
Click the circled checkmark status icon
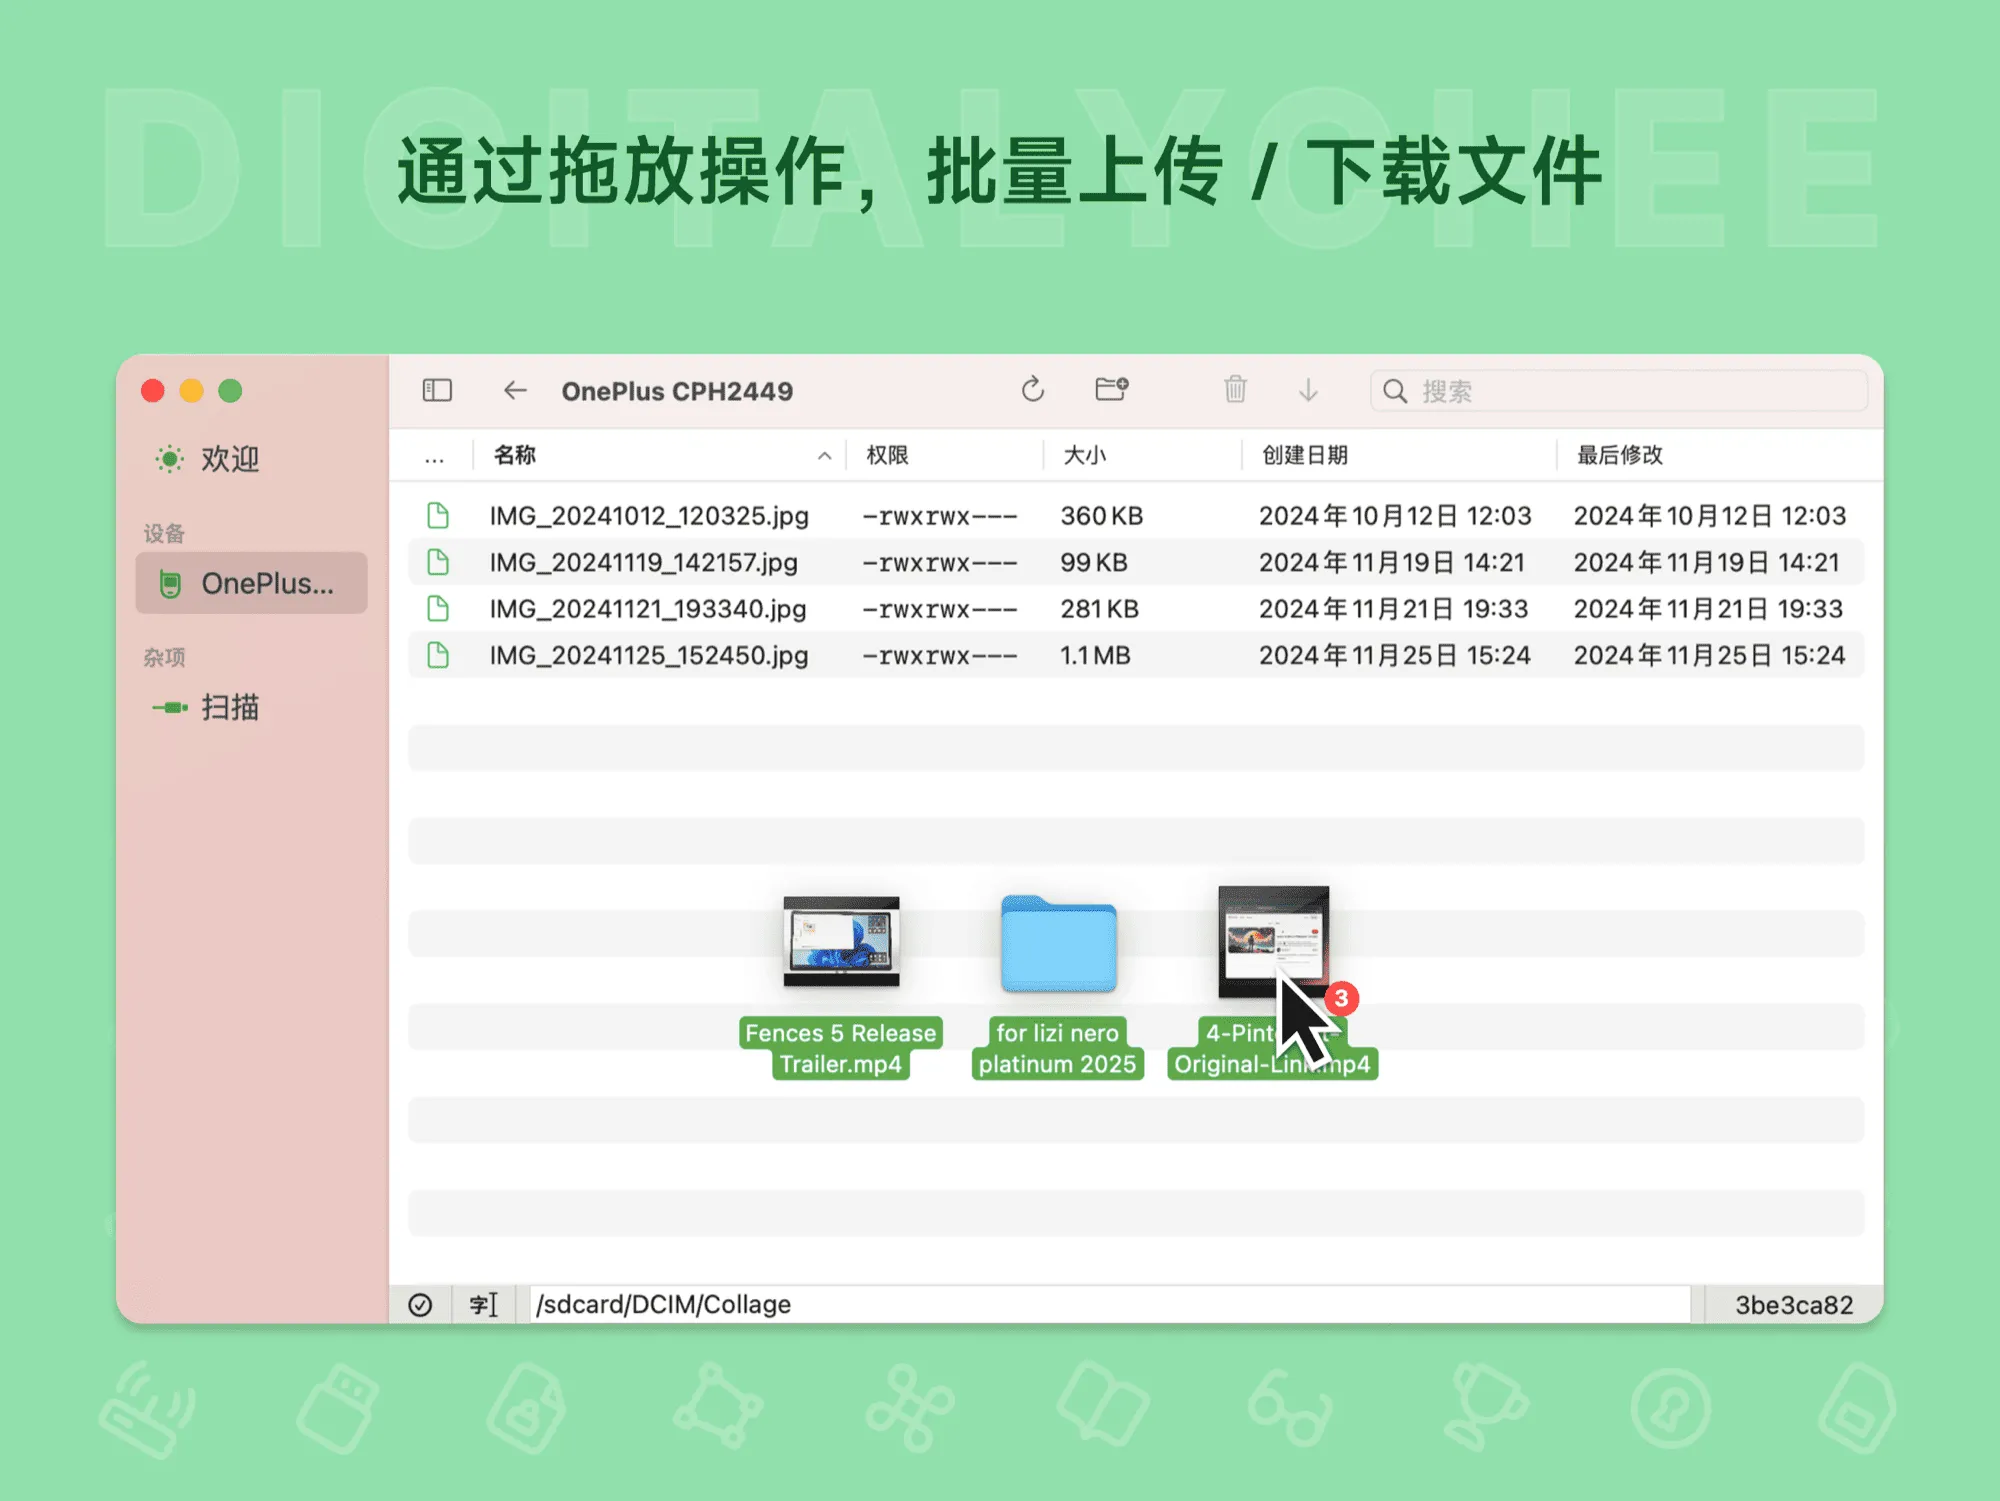coord(420,1305)
